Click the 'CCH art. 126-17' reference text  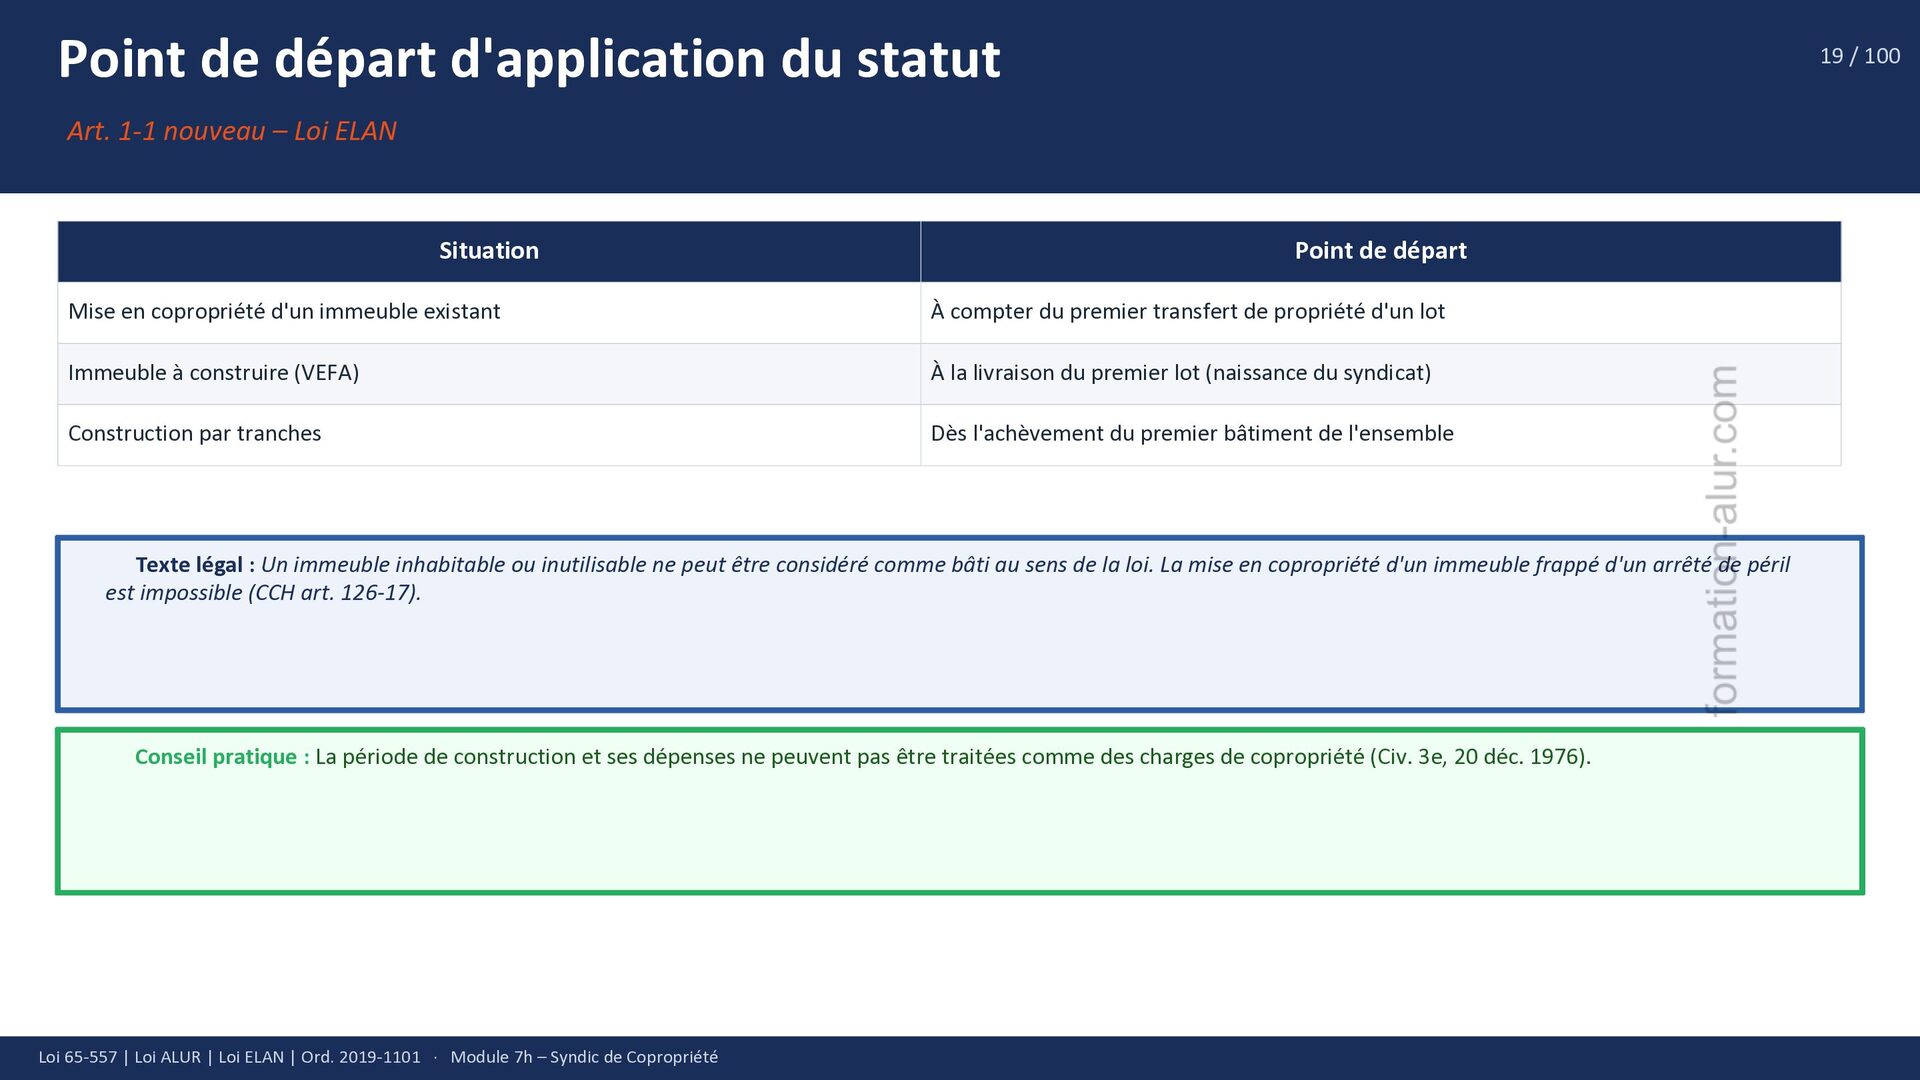(x=332, y=593)
